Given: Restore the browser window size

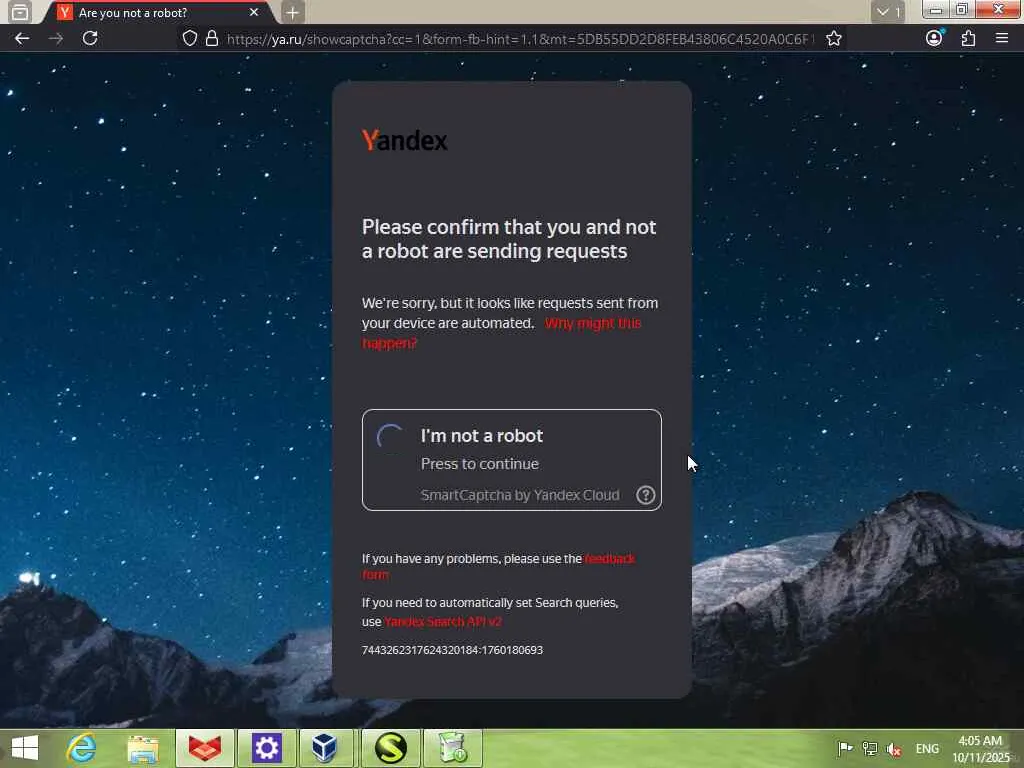Looking at the screenshot, I should 962,9.
